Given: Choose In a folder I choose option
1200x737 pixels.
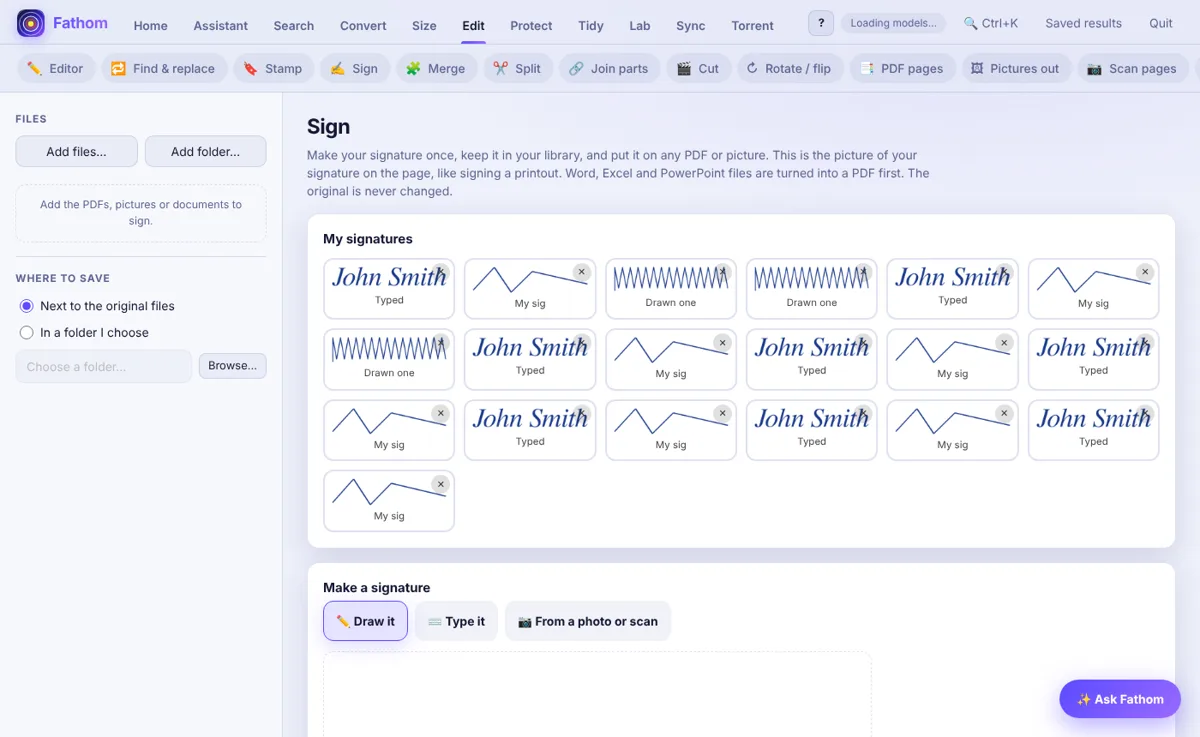Looking at the screenshot, I should pos(84,332).
